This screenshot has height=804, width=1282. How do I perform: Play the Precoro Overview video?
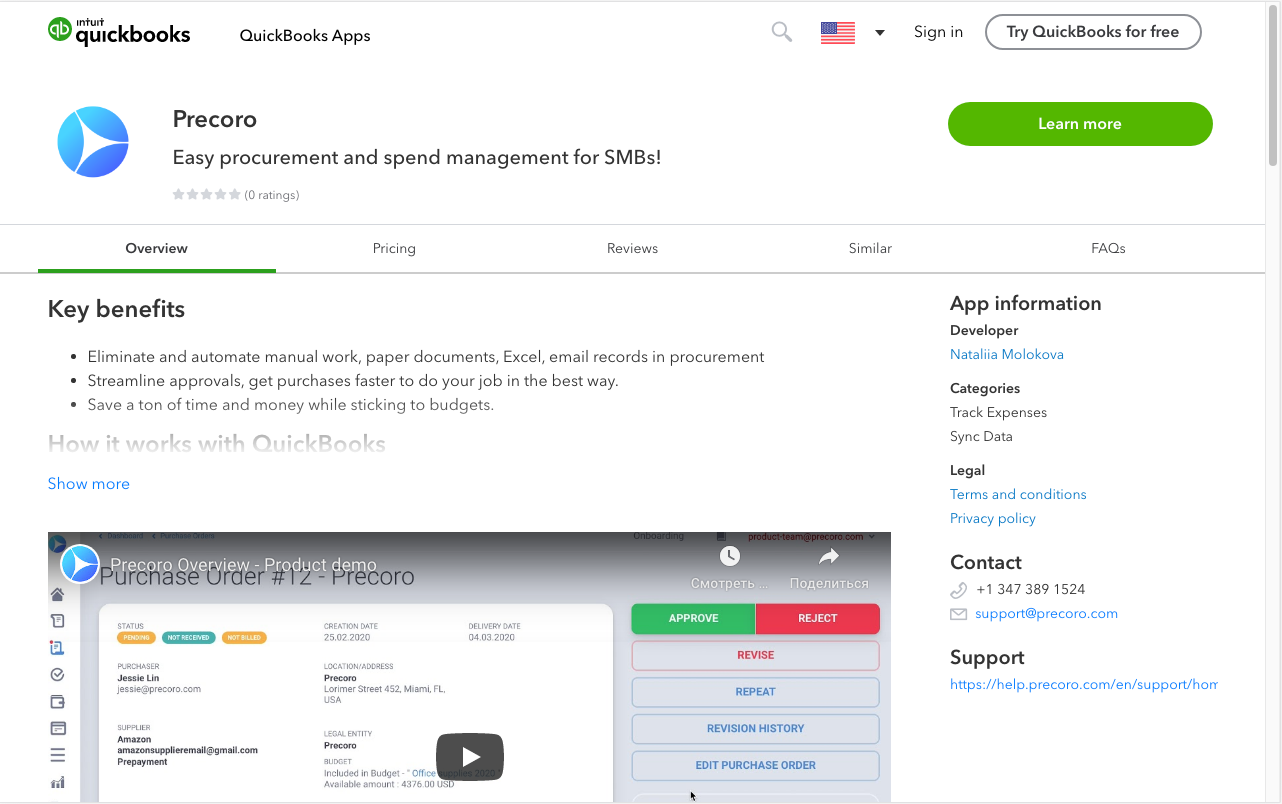coord(470,757)
